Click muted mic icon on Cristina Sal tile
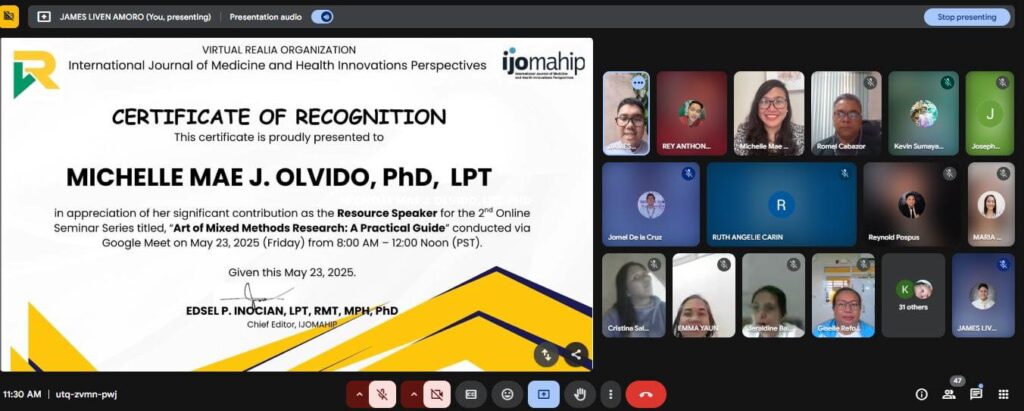This screenshot has height=411, width=1024. (654, 265)
